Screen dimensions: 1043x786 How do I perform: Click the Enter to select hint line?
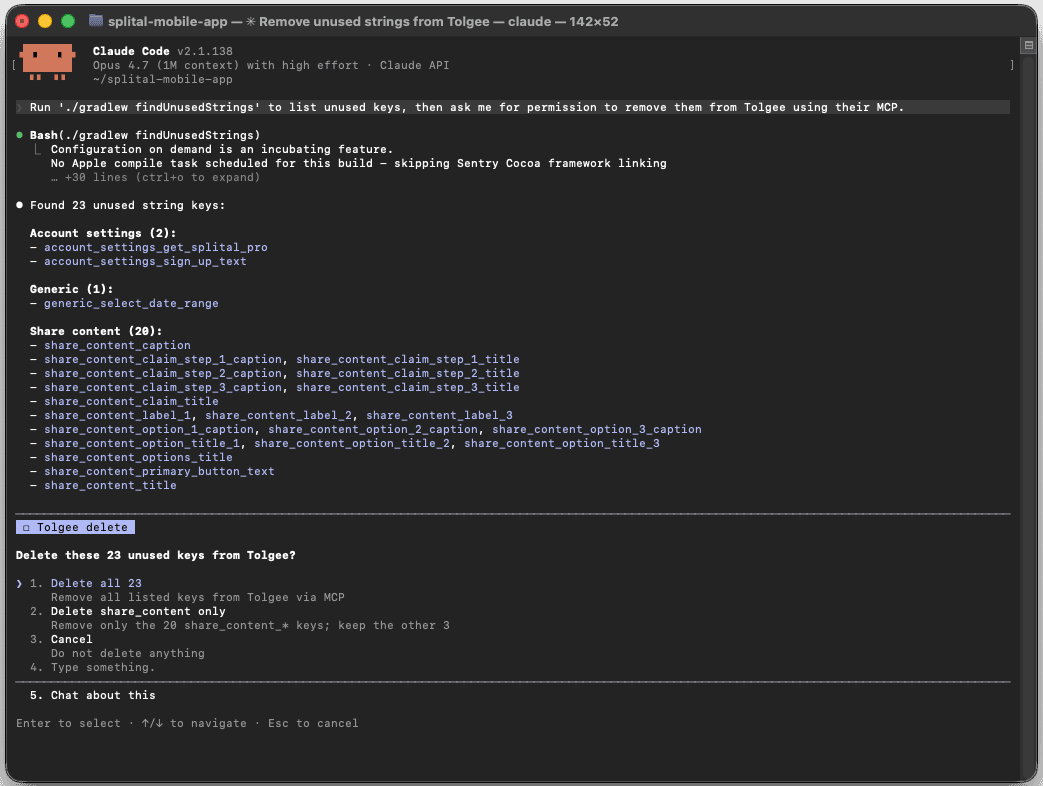pyautogui.click(x=187, y=723)
